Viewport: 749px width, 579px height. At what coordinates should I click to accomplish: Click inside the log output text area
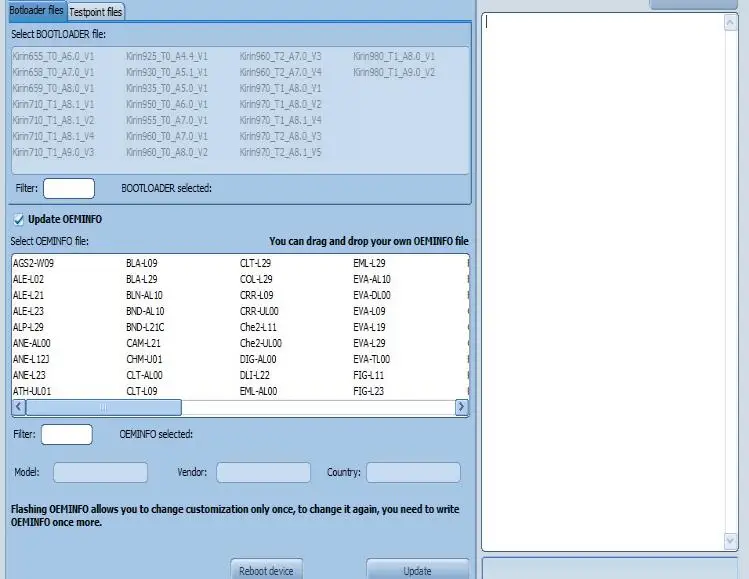[x=603, y=282]
